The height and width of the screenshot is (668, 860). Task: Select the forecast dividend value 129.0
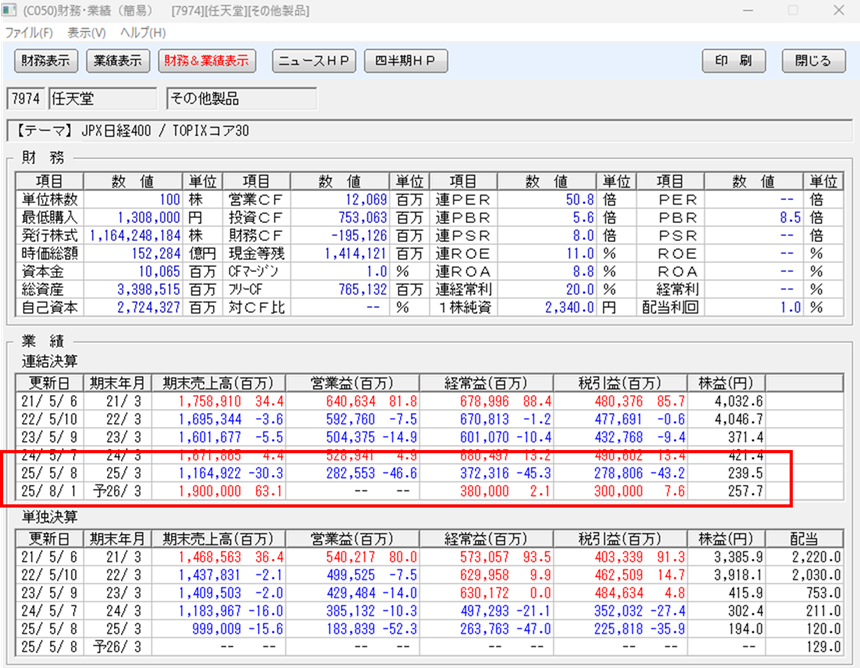point(824,647)
